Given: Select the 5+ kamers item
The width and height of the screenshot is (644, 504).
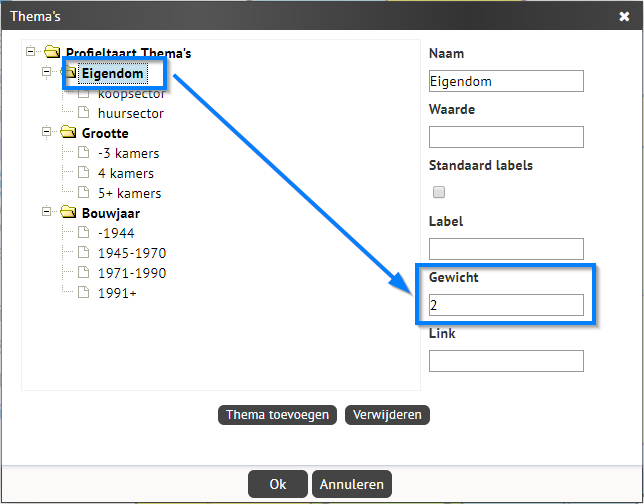Looking at the screenshot, I should (x=129, y=193).
